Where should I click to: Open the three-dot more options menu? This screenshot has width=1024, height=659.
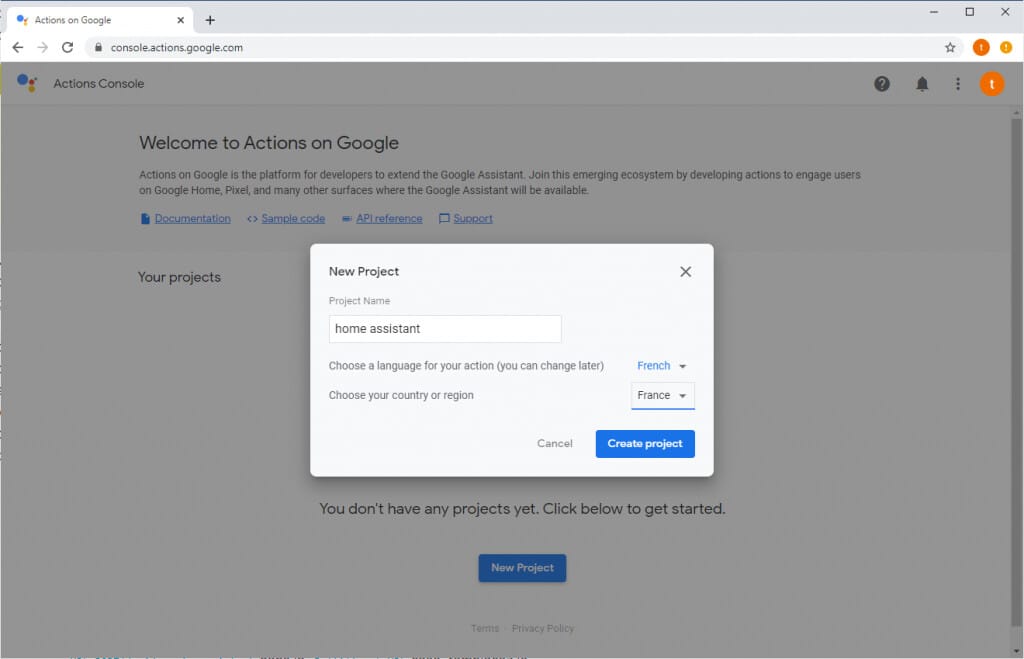pos(958,84)
